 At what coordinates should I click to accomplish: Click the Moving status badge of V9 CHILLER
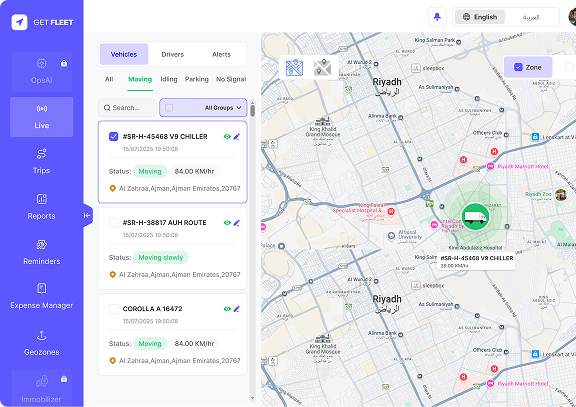tap(150, 171)
